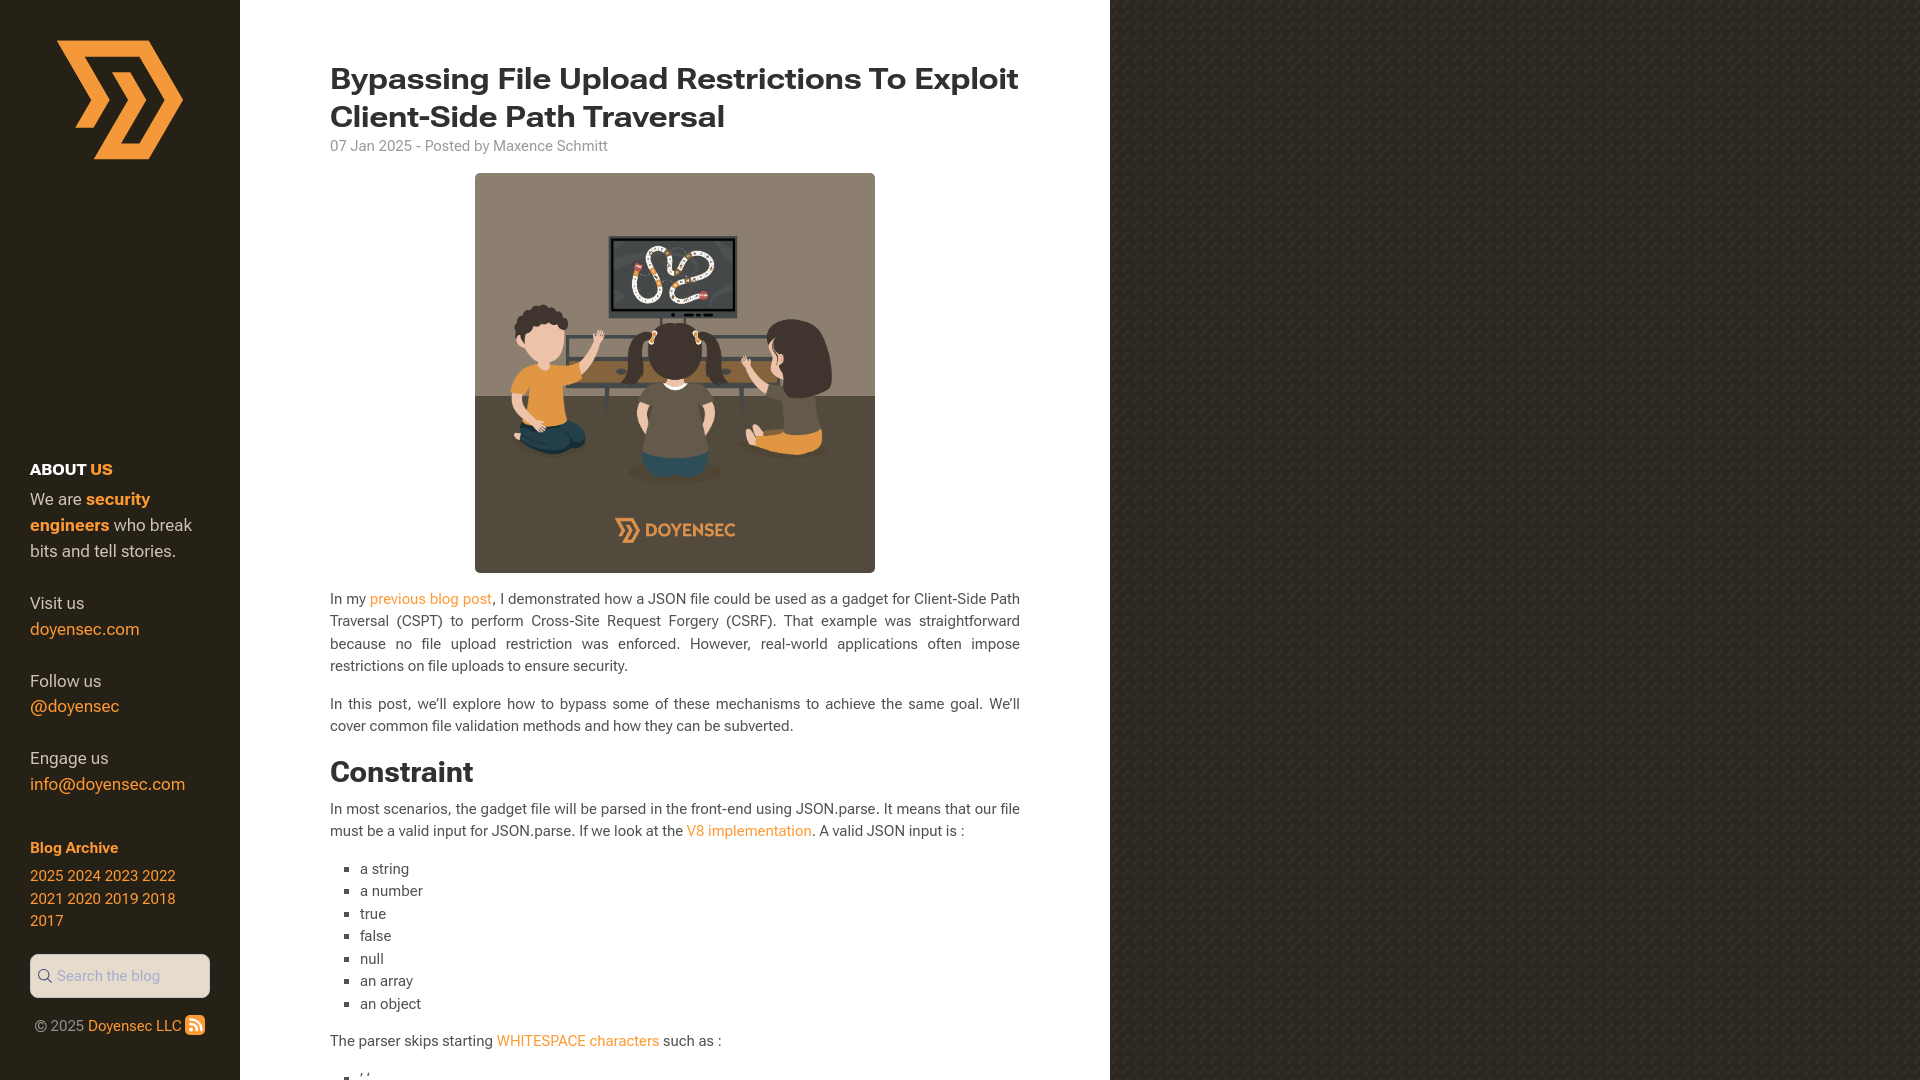
Task: Click the previous blog post link
Action: point(430,599)
